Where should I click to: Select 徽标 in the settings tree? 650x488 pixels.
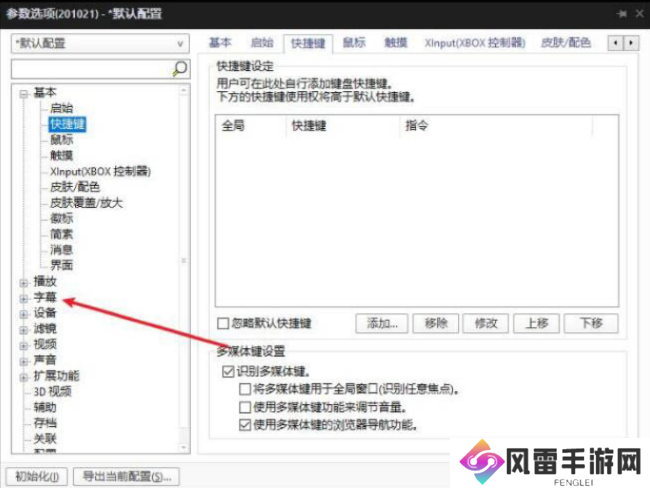62,218
